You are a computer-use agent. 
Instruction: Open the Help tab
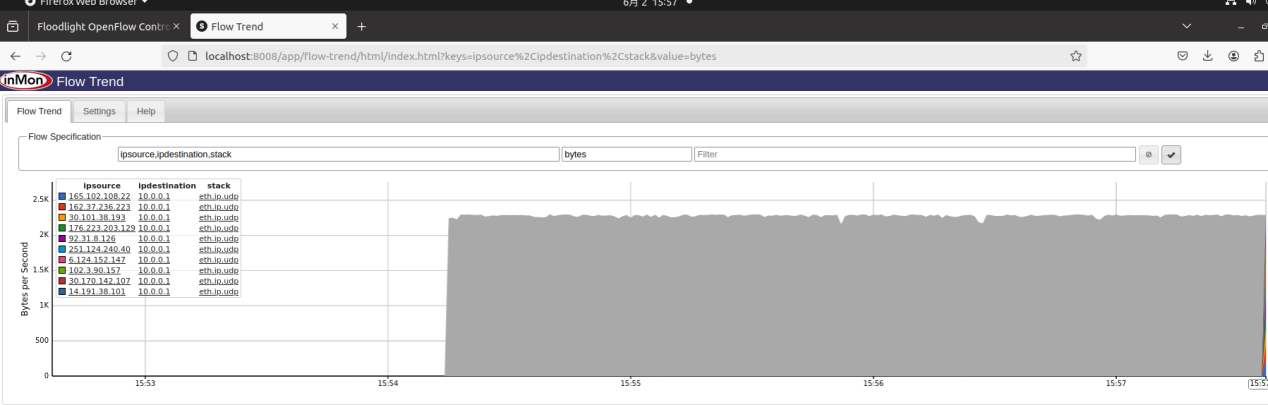coord(146,111)
